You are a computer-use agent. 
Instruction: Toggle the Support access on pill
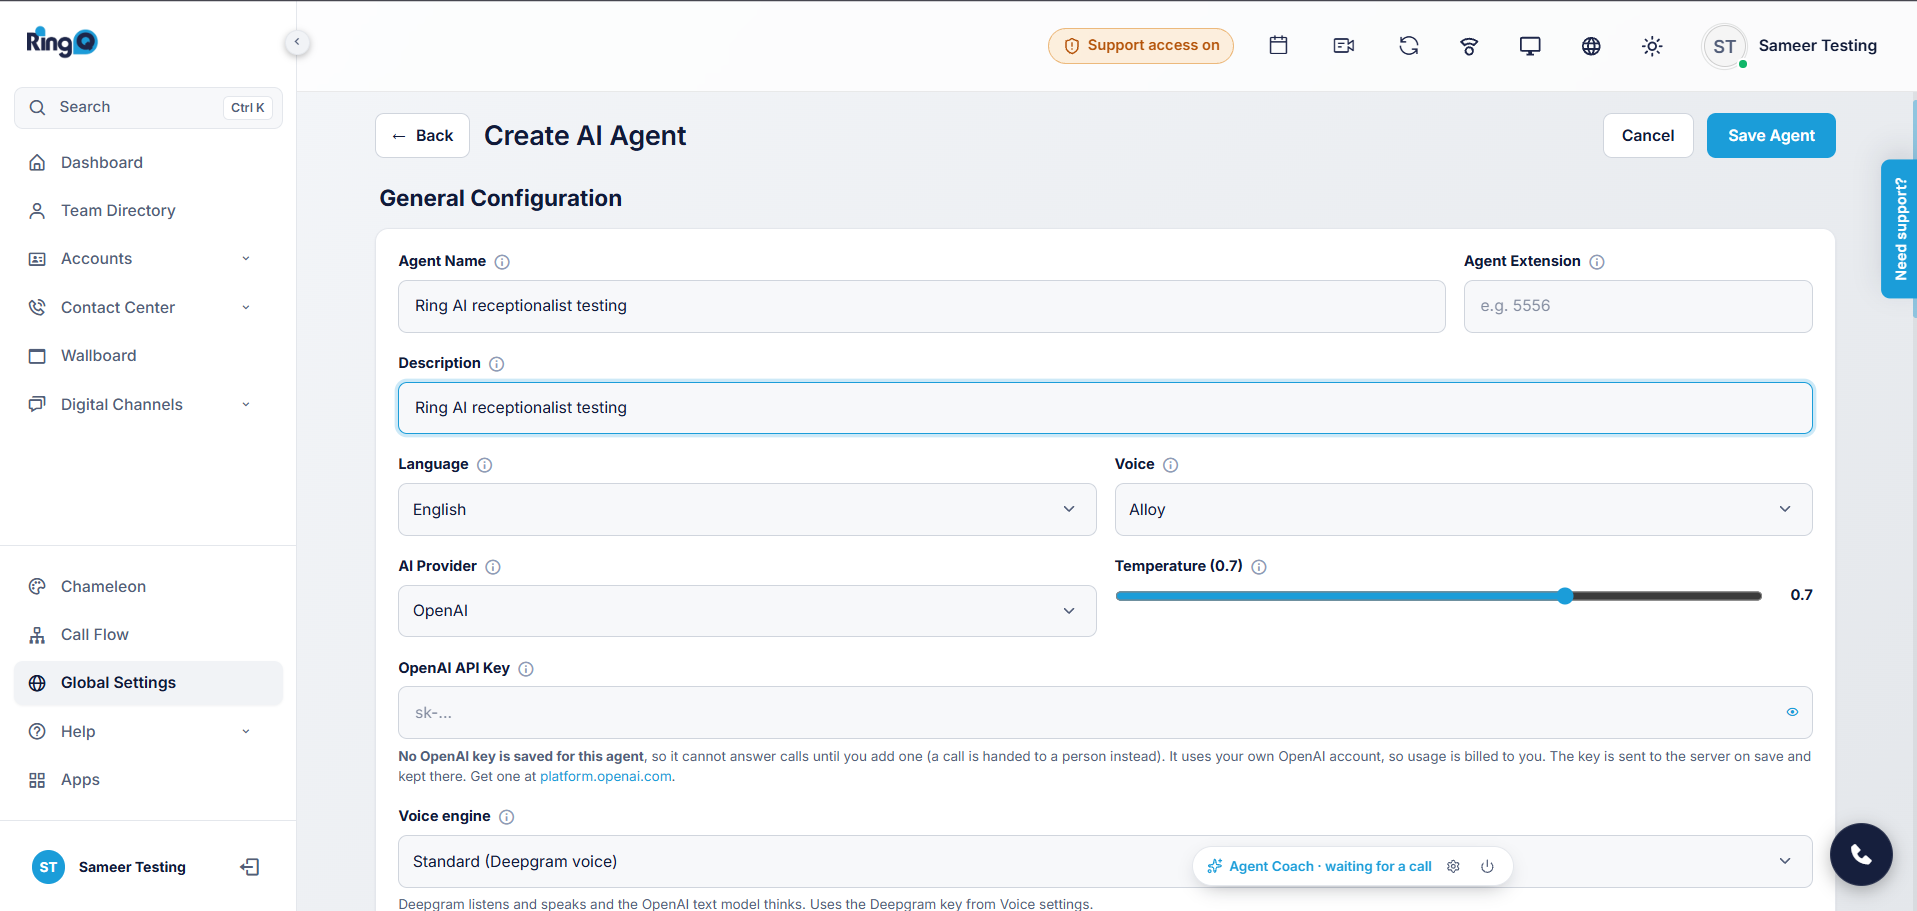point(1141,46)
